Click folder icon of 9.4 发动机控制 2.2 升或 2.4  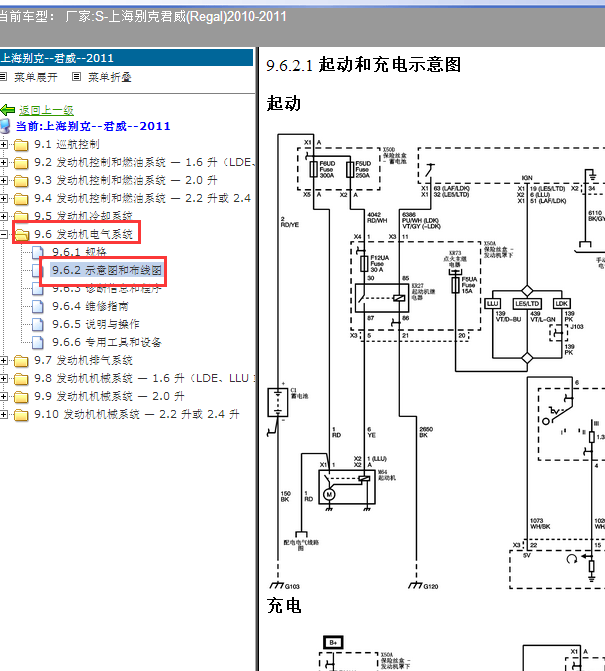[x=21, y=199]
